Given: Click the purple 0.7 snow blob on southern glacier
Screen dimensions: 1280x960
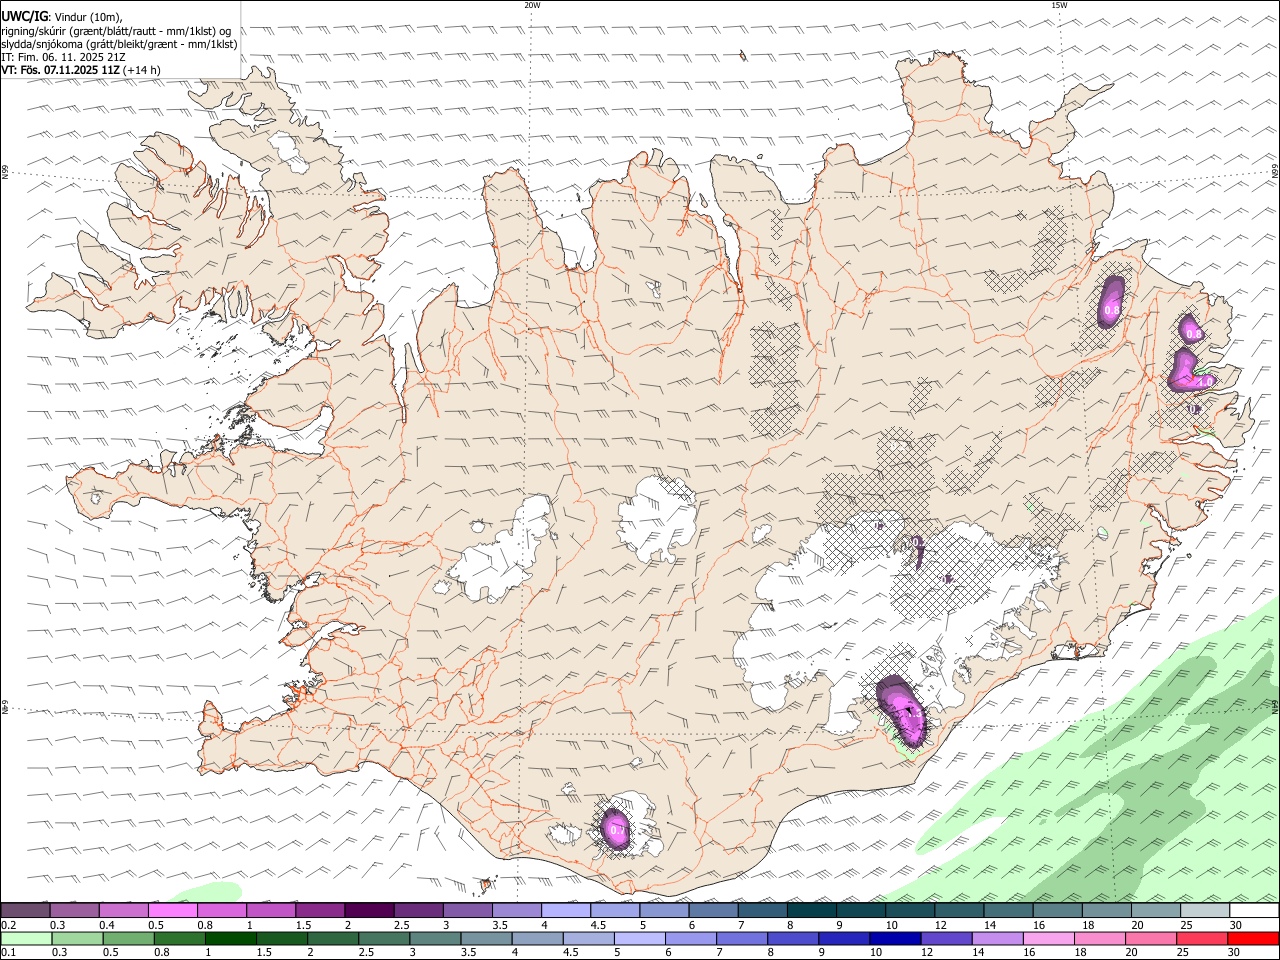Looking at the screenshot, I should pyautogui.click(x=616, y=829).
